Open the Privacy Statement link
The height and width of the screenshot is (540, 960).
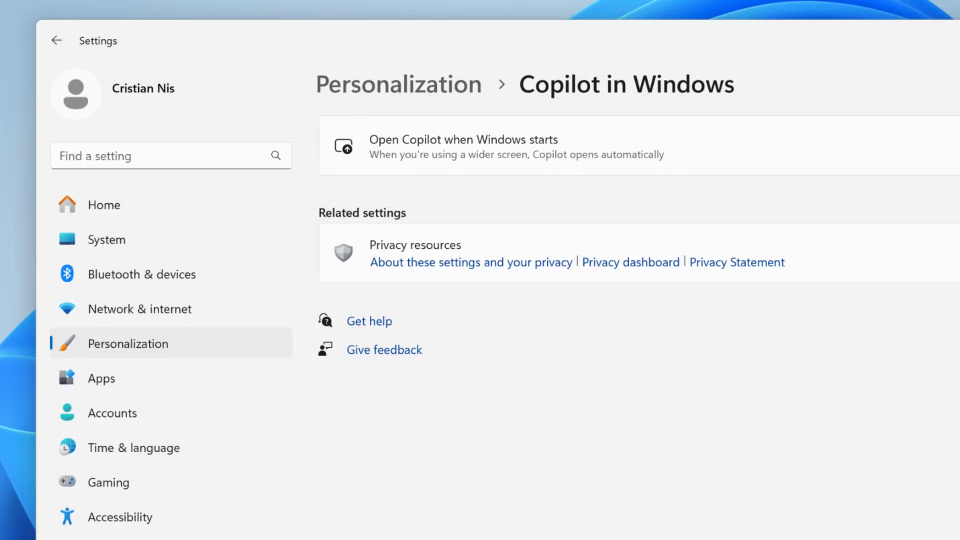(x=737, y=262)
